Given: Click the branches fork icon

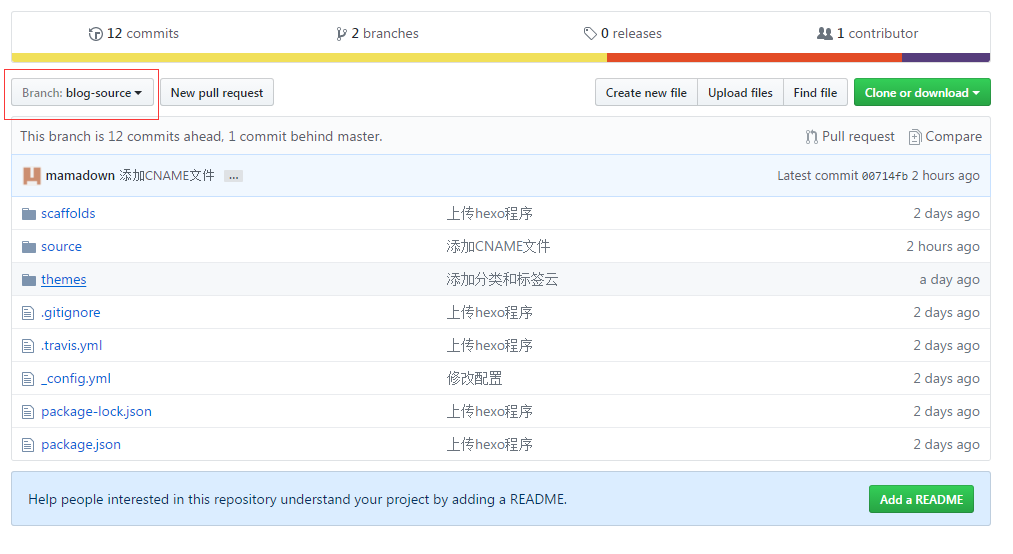Looking at the screenshot, I should pyautogui.click(x=342, y=34).
